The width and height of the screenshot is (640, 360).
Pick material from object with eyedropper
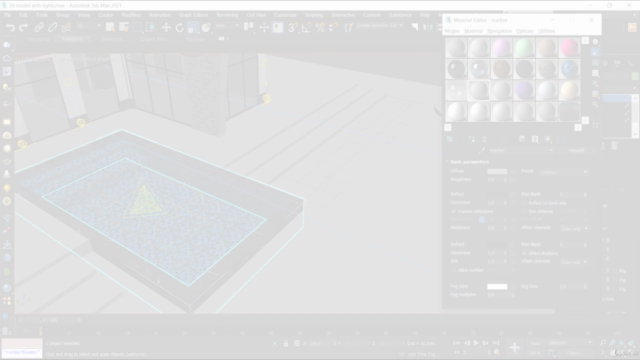coord(482,151)
